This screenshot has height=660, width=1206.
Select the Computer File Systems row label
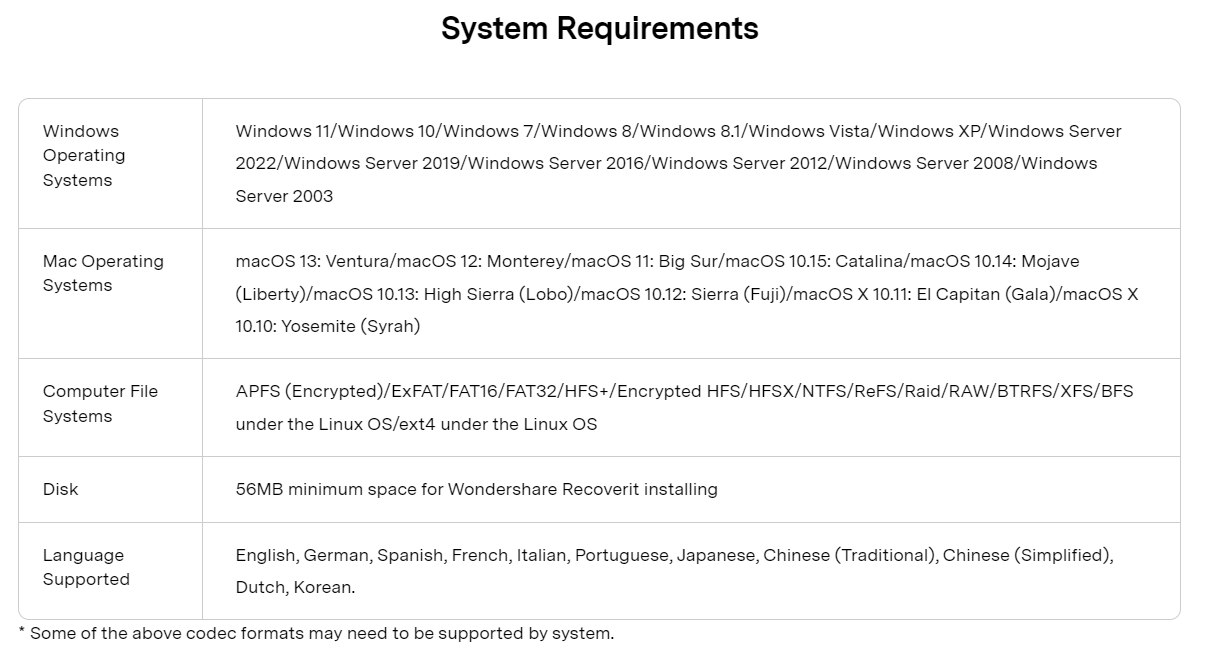point(100,403)
